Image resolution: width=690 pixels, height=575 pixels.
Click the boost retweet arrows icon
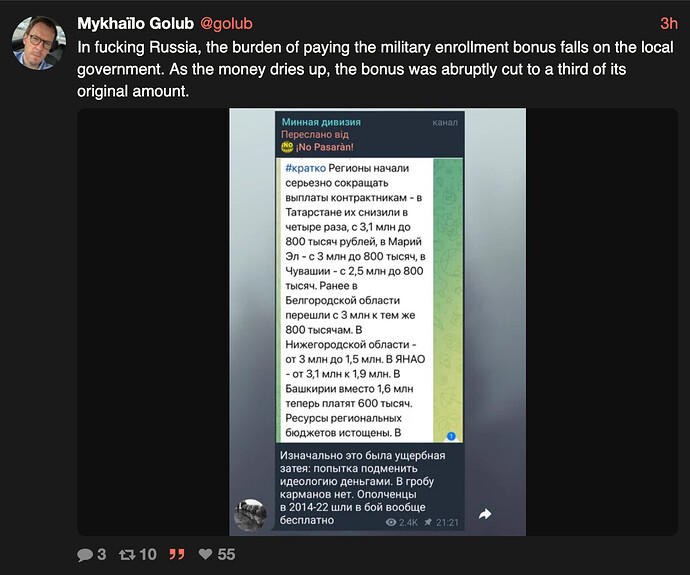pyautogui.click(x=127, y=554)
